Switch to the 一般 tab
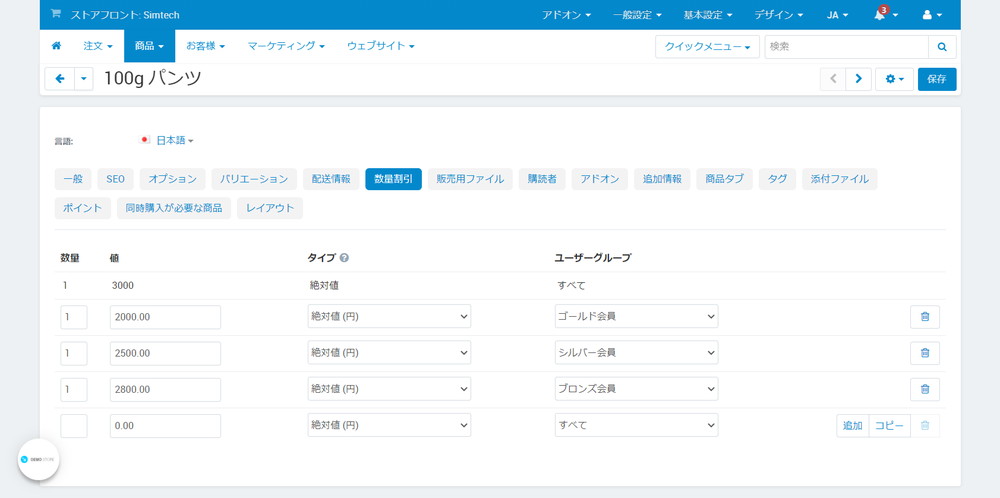Image resolution: width=1000 pixels, height=498 pixels. [73, 179]
